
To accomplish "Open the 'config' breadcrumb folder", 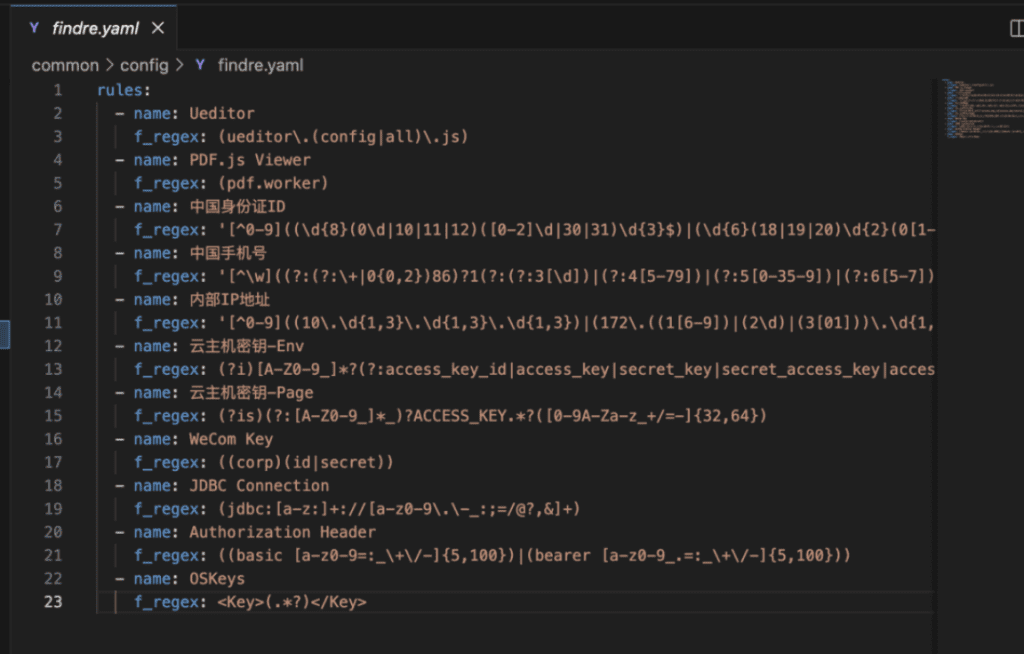I will click(x=145, y=65).
